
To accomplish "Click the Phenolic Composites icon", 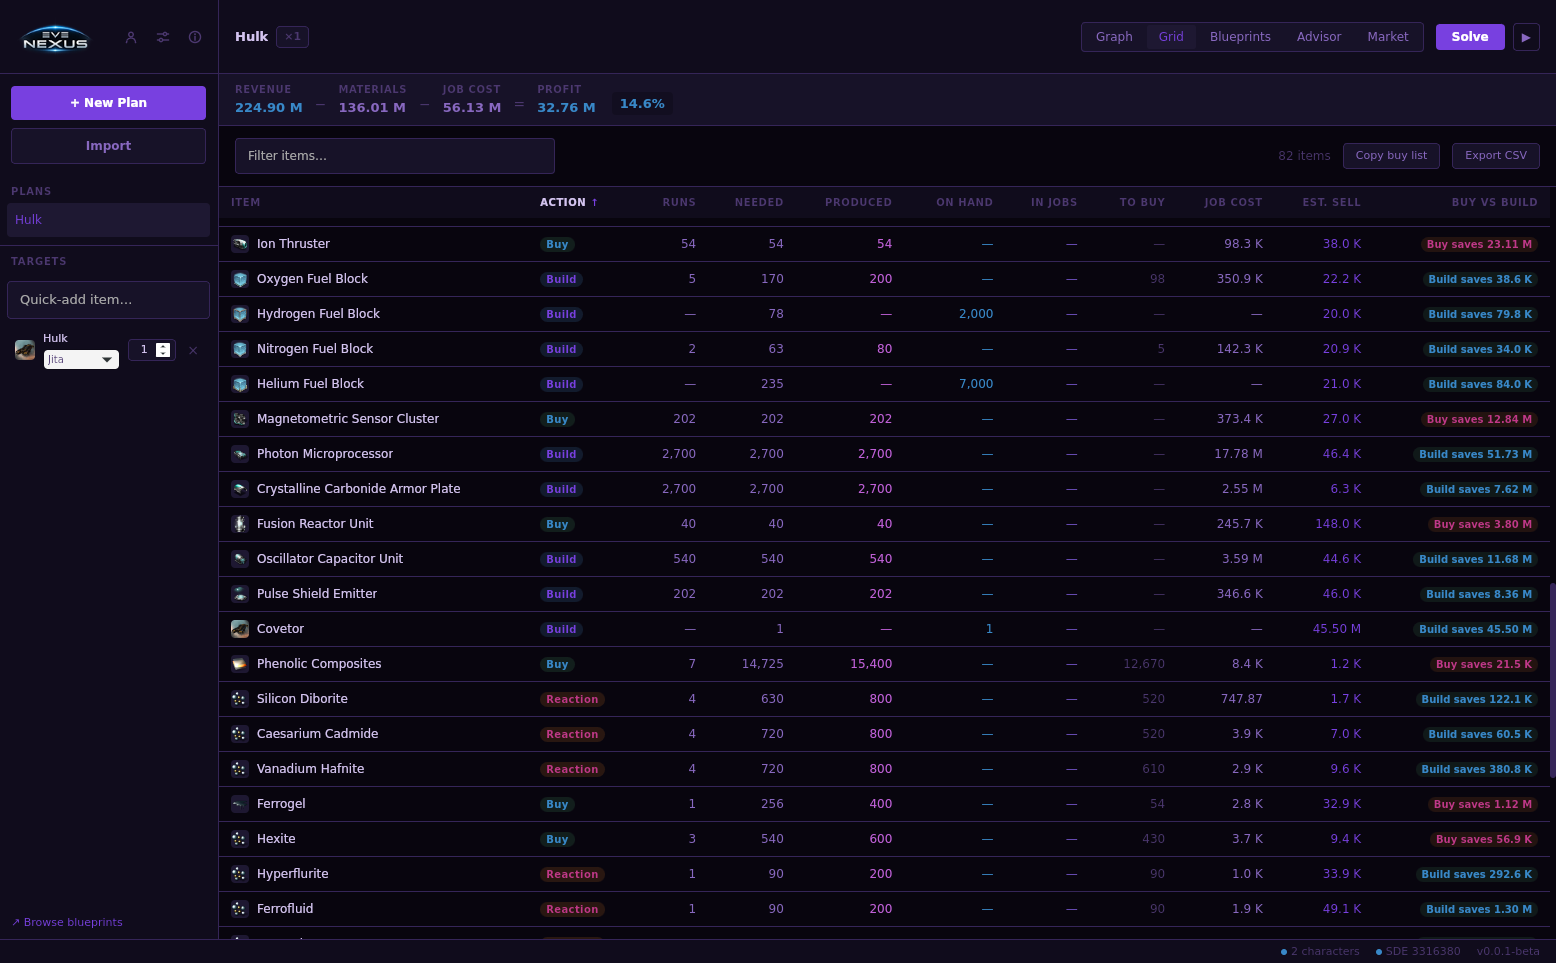I will pyautogui.click(x=240, y=664).
